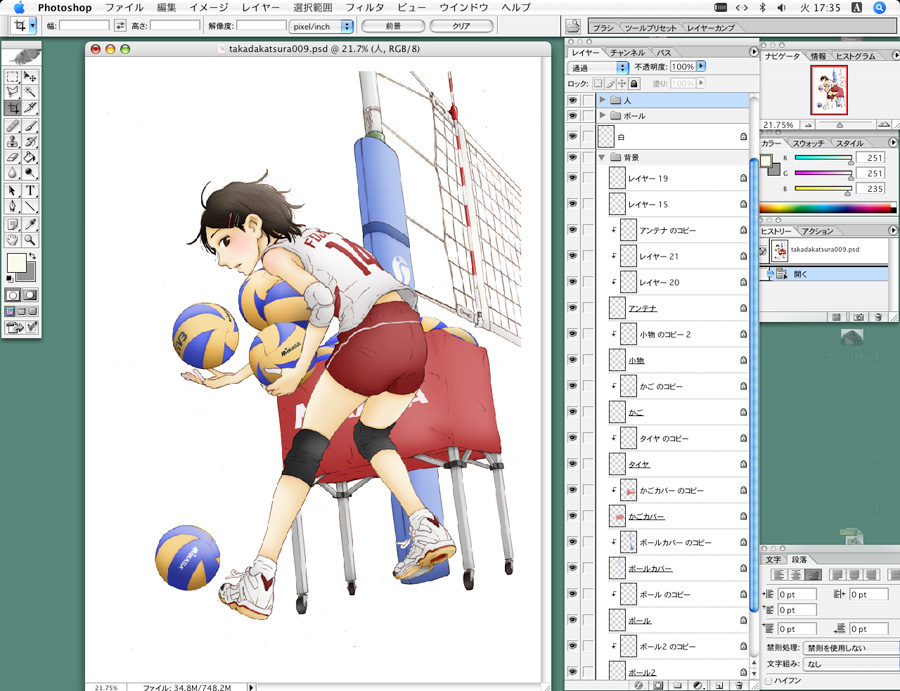The image size is (900, 691).
Task: Select the Zoom magnifier tool
Action: 30,240
